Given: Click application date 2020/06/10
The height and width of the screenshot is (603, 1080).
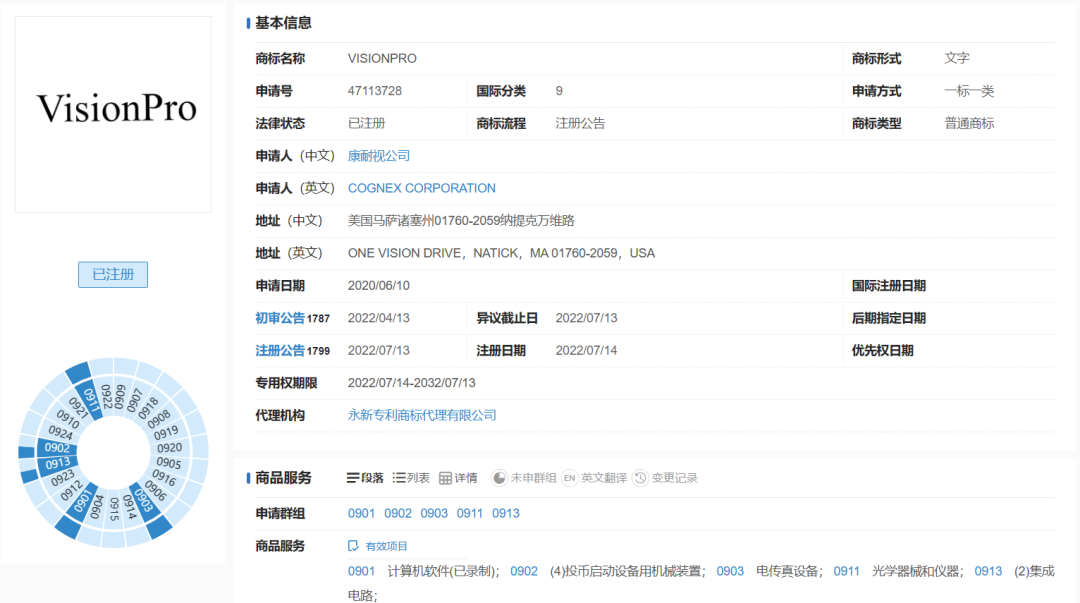Looking at the screenshot, I should tap(379, 285).
